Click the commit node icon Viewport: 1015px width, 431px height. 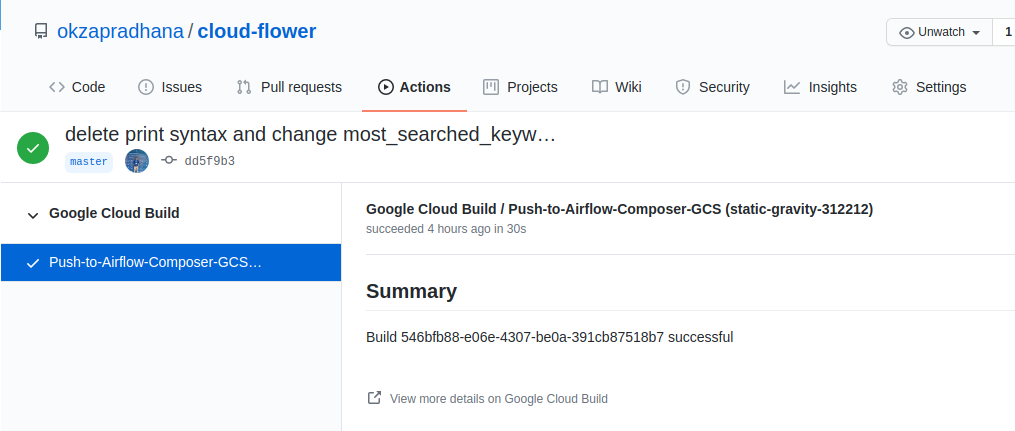point(169,160)
